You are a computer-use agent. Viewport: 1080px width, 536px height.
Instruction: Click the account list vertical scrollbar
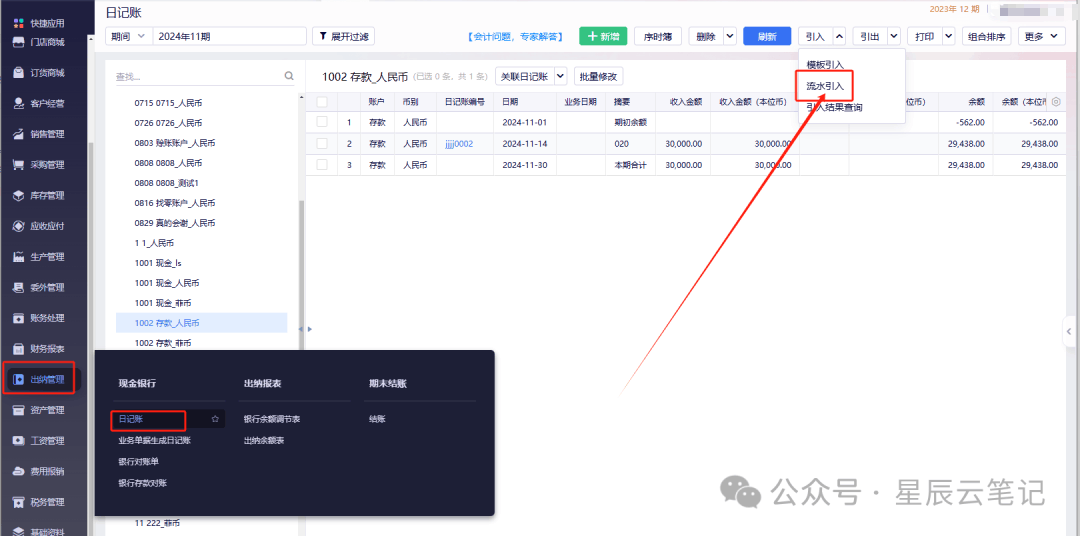[x=301, y=260]
